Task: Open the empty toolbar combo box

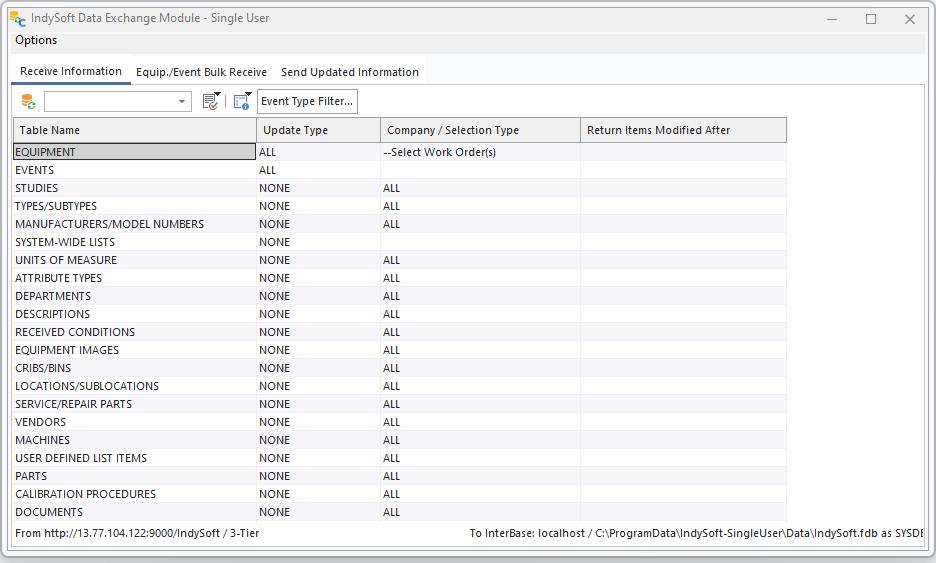Action: click(118, 101)
